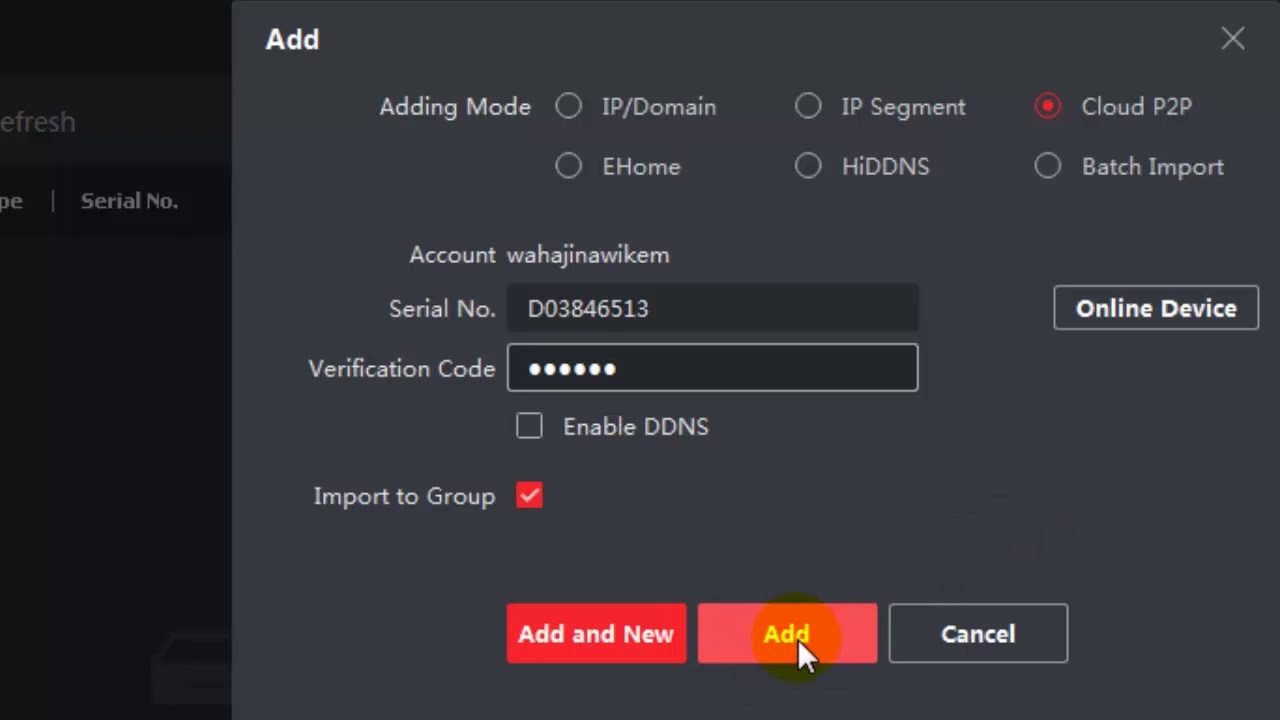Click the Serial No. input field
Image resolution: width=1280 pixels, height=720 pixels.
(x=712, y=308)
